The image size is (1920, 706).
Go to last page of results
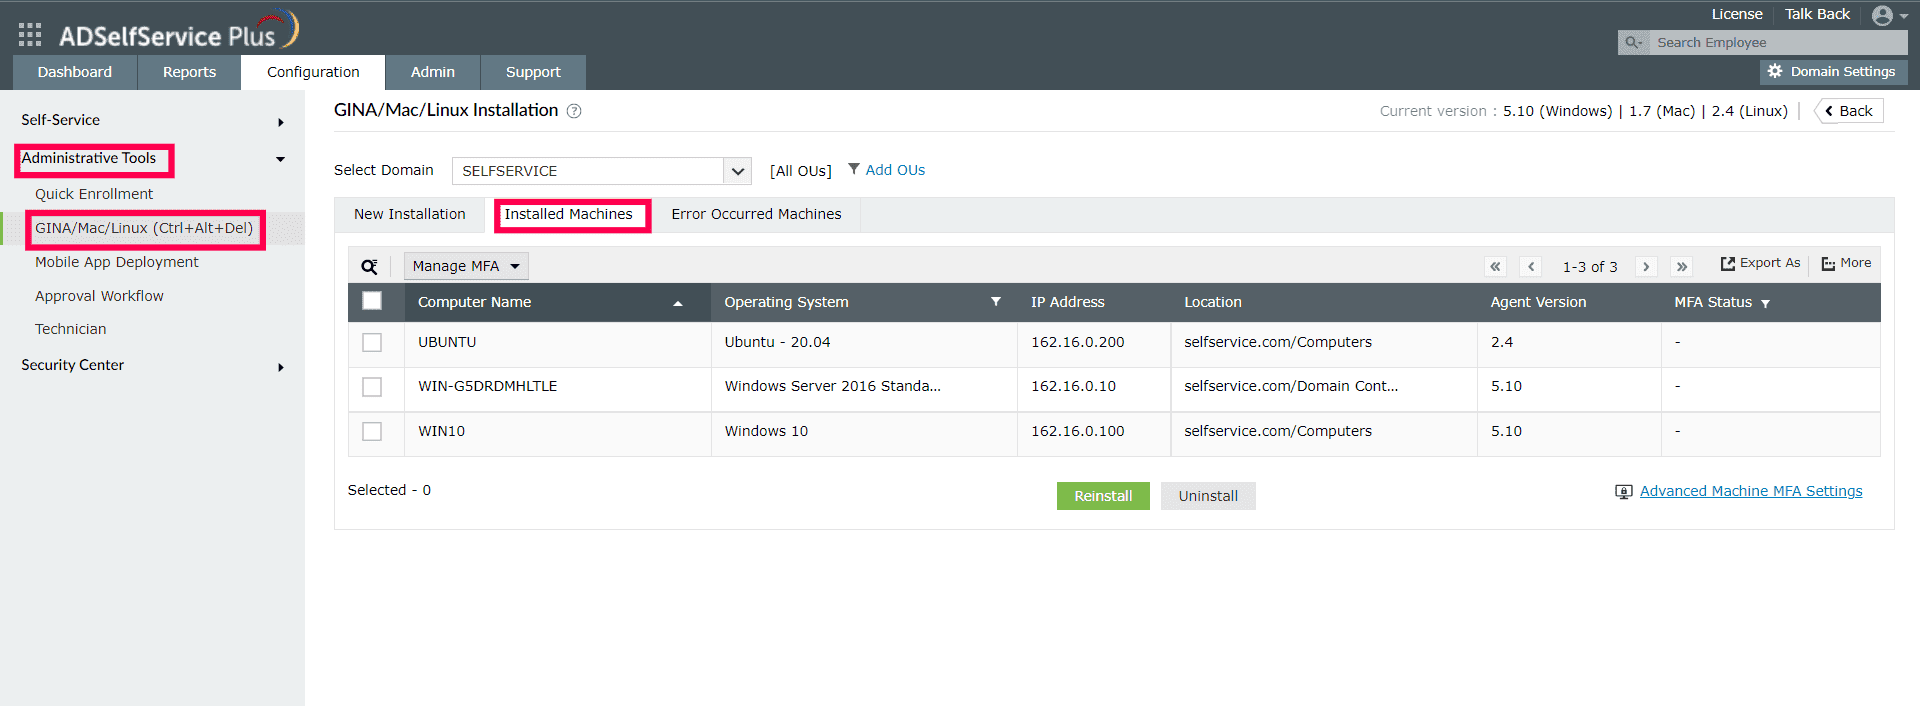[1682, 266]
